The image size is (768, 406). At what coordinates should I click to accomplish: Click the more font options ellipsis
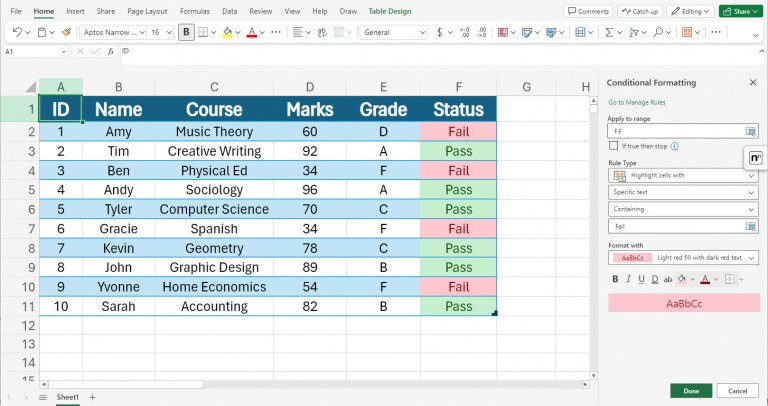(x=276, y=32)
